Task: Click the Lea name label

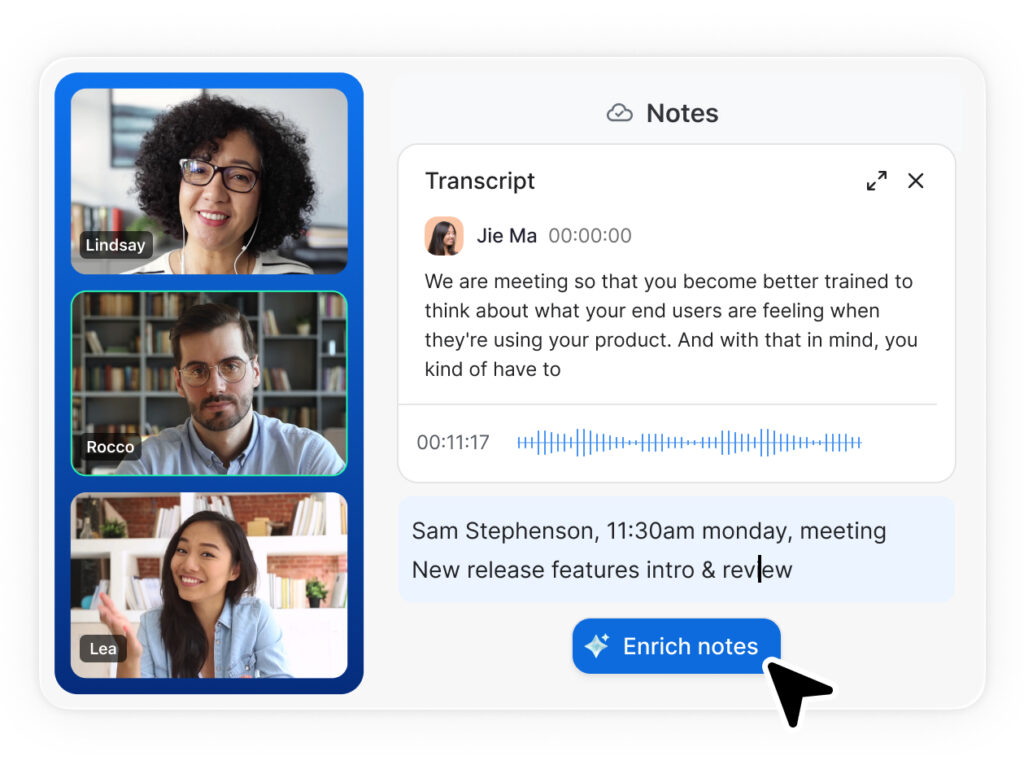Action: click(x=103, y=649)
